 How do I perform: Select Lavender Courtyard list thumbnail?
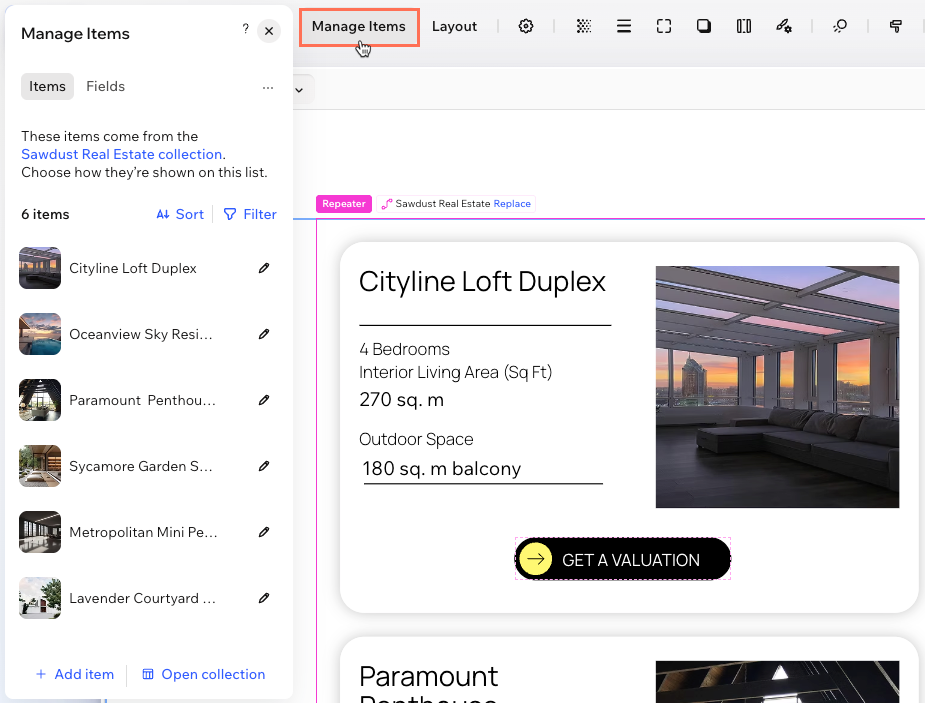40,598
